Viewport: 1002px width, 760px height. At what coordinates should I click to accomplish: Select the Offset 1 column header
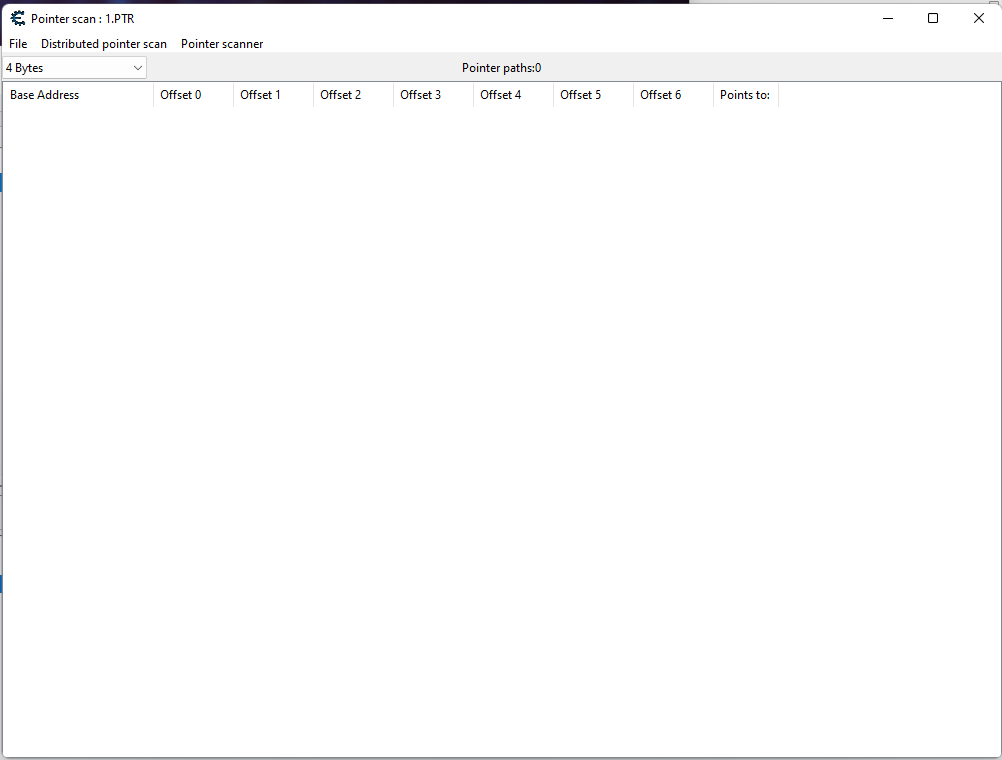(x=272, y=95)
